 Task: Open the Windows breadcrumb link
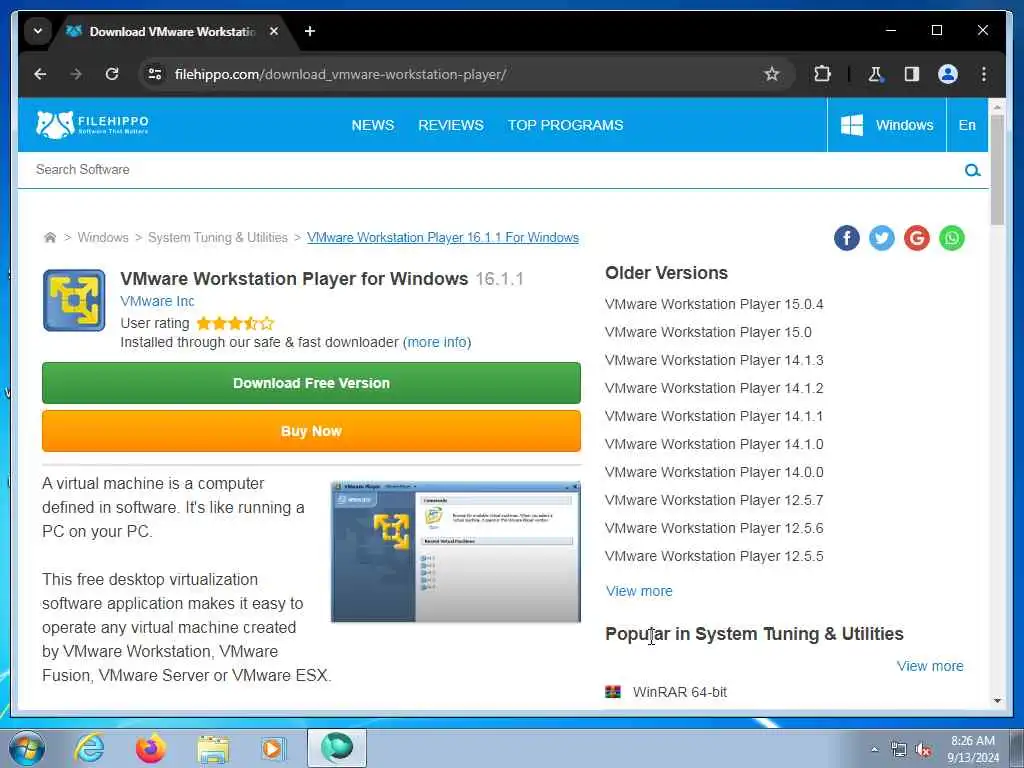[103, 238]
